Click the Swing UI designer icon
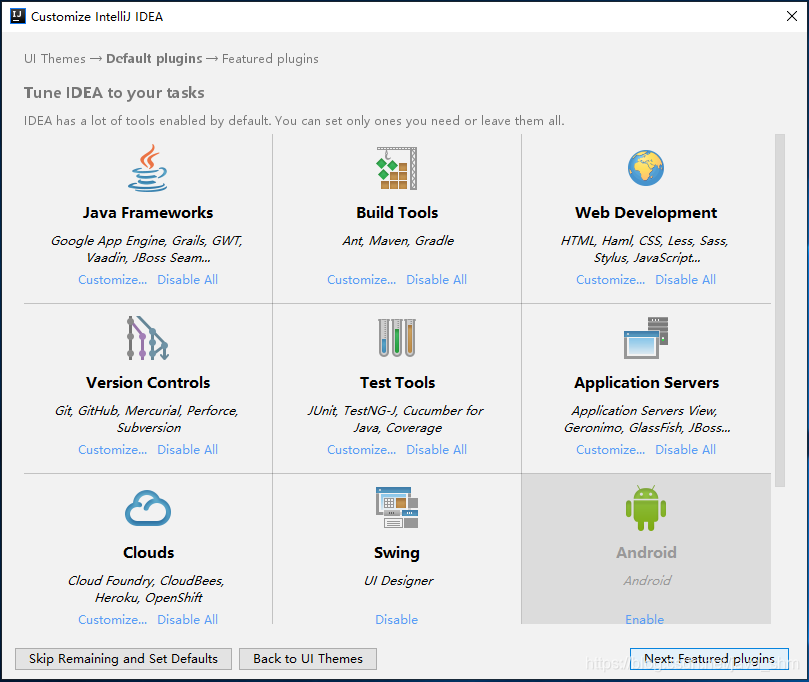The image size is (809, 682). point(396,508)
